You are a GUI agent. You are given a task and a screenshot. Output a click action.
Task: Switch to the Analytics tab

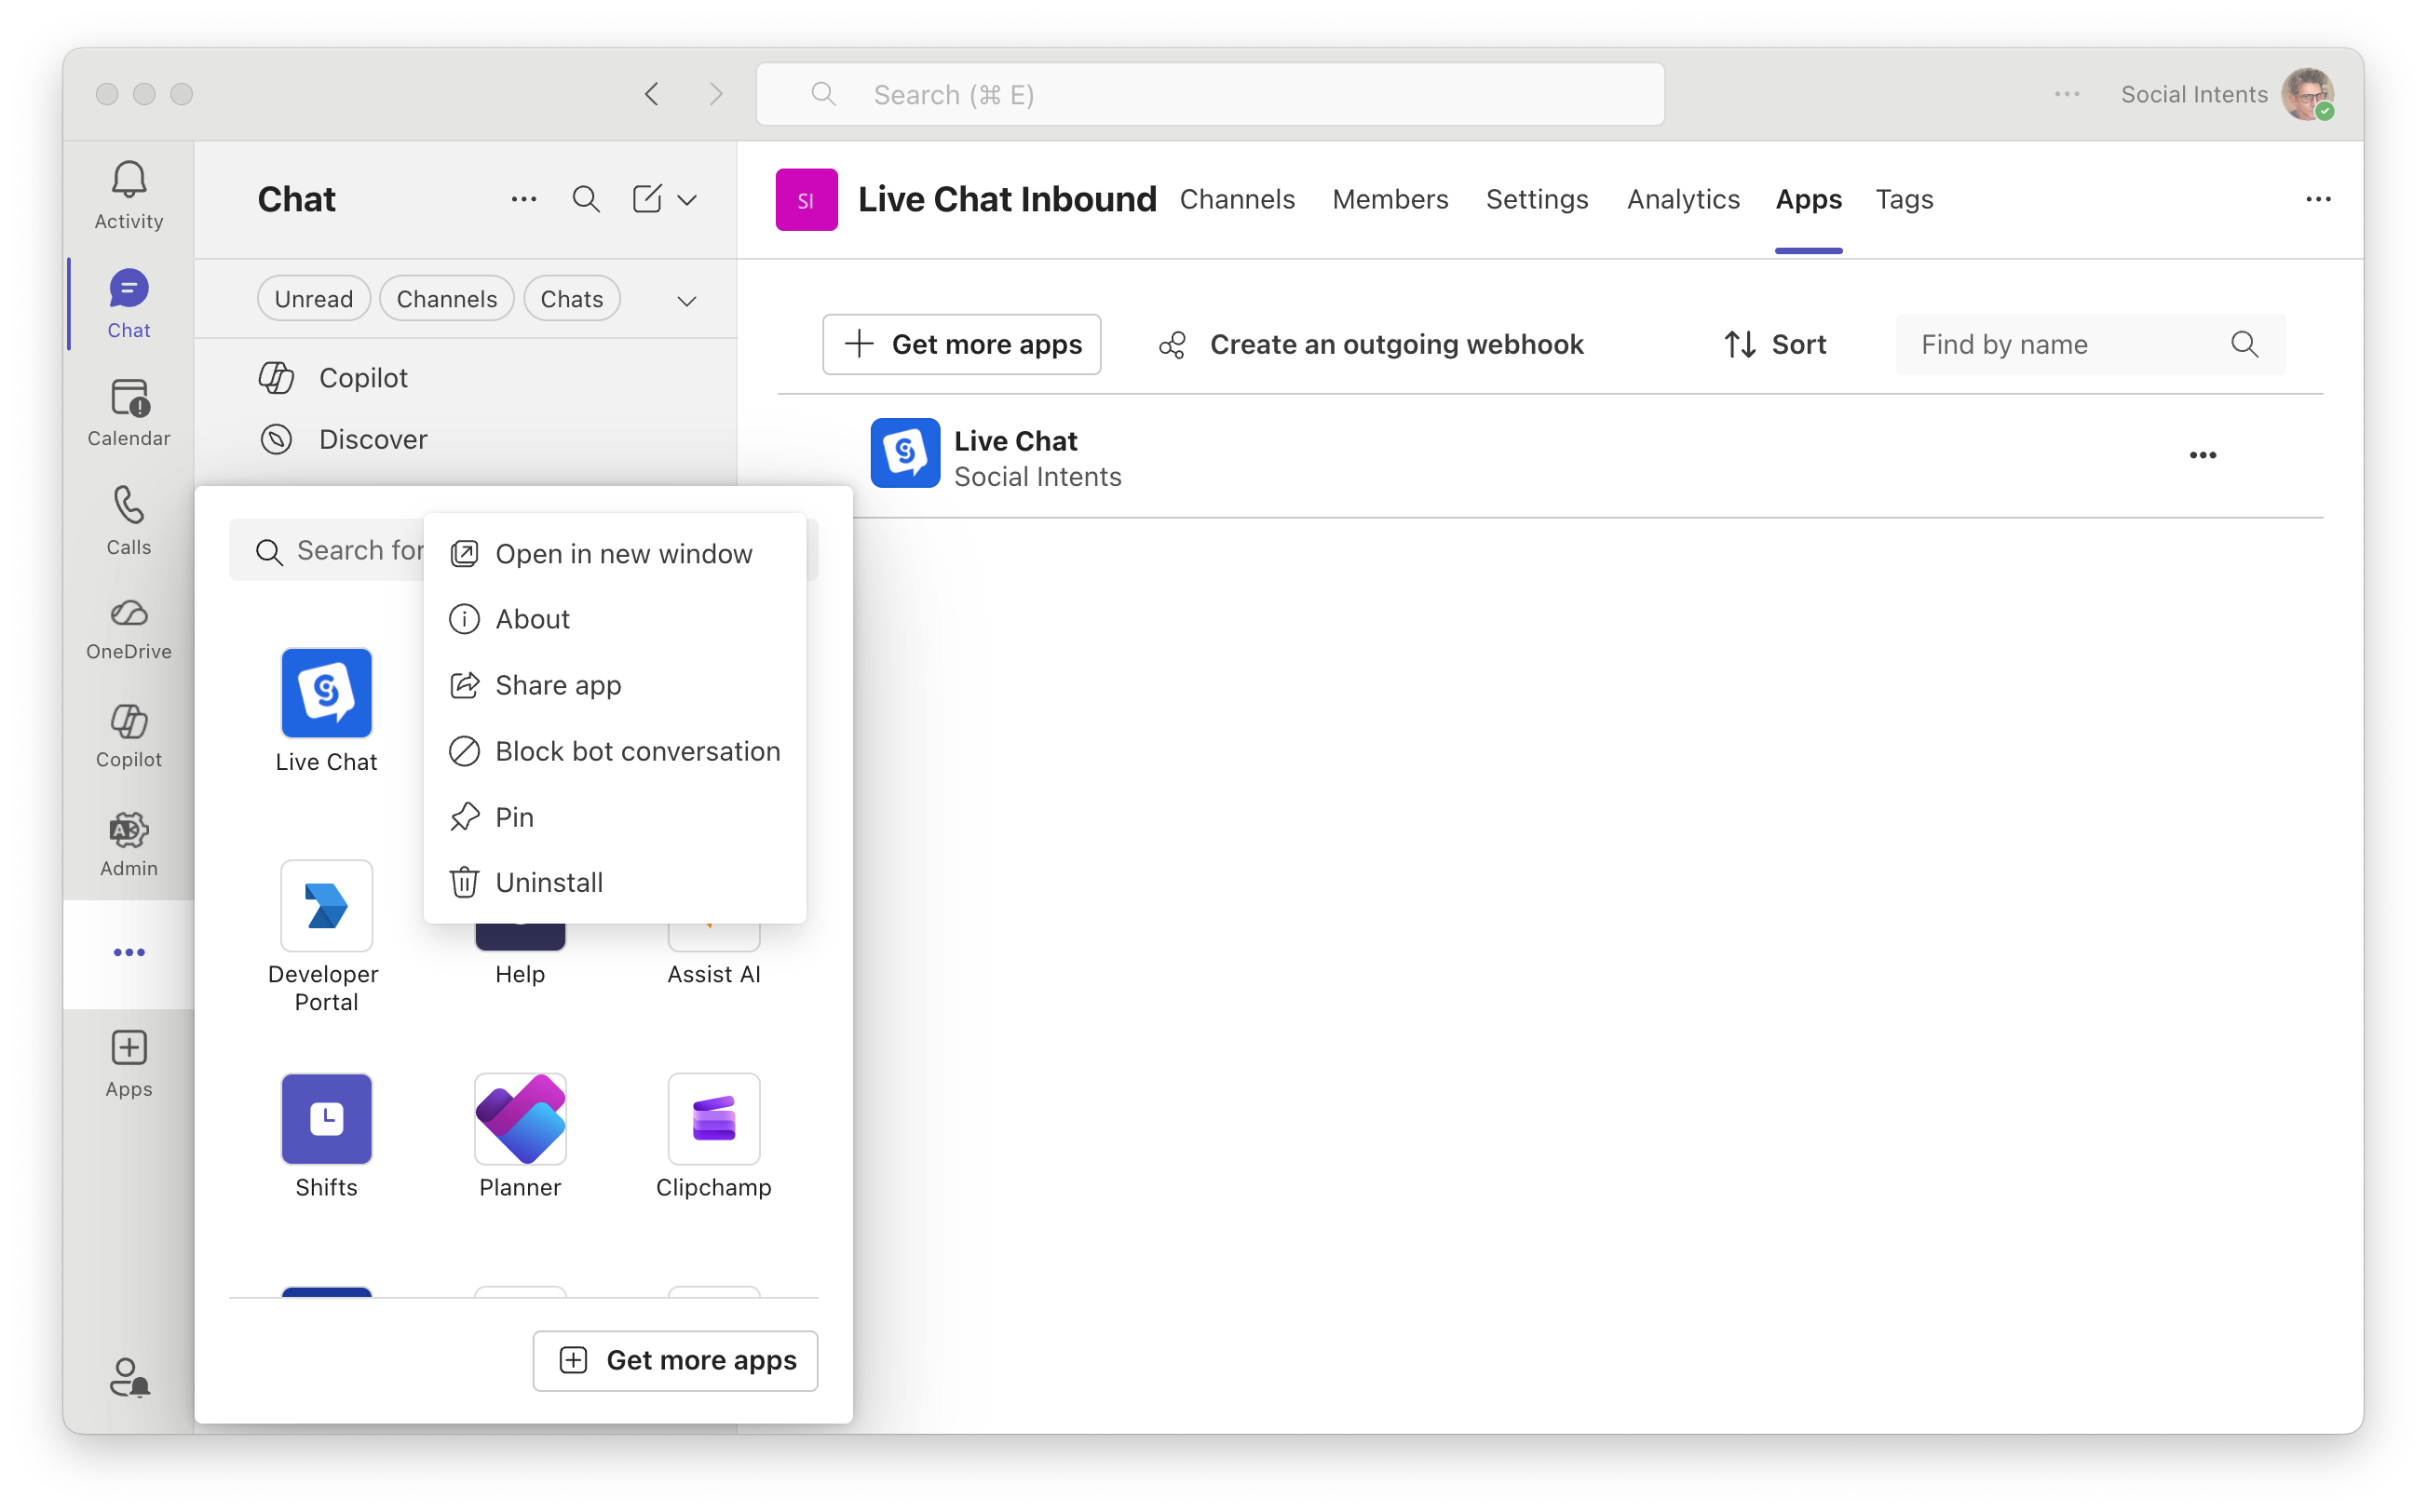point(1683,199)
